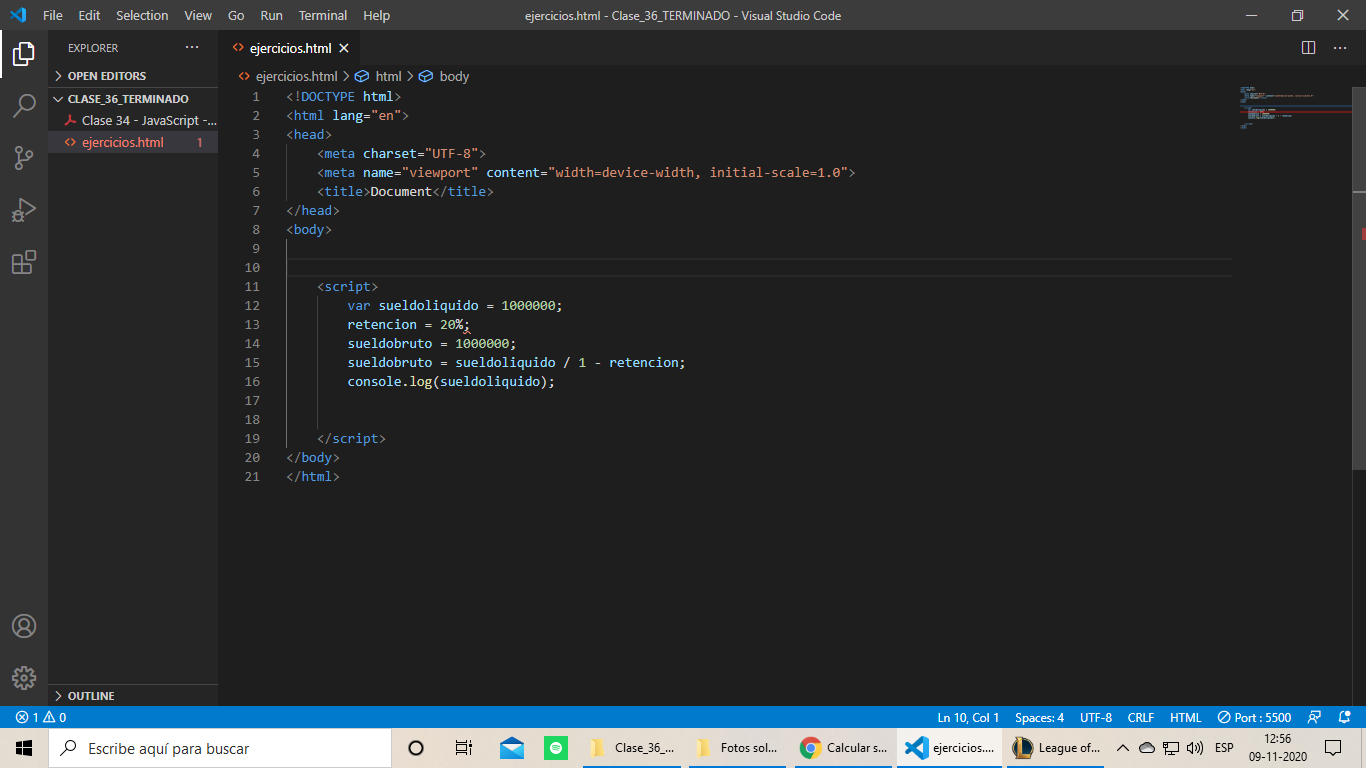This screenshot has width=1366, height=768.
Task: Click the errors and warnings status indicator
Action: click(x=41, y=717)
